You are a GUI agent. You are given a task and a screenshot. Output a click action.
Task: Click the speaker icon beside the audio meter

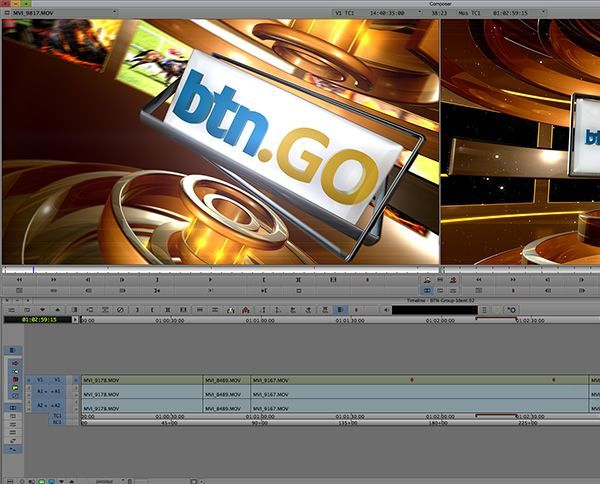pos(386,310)
